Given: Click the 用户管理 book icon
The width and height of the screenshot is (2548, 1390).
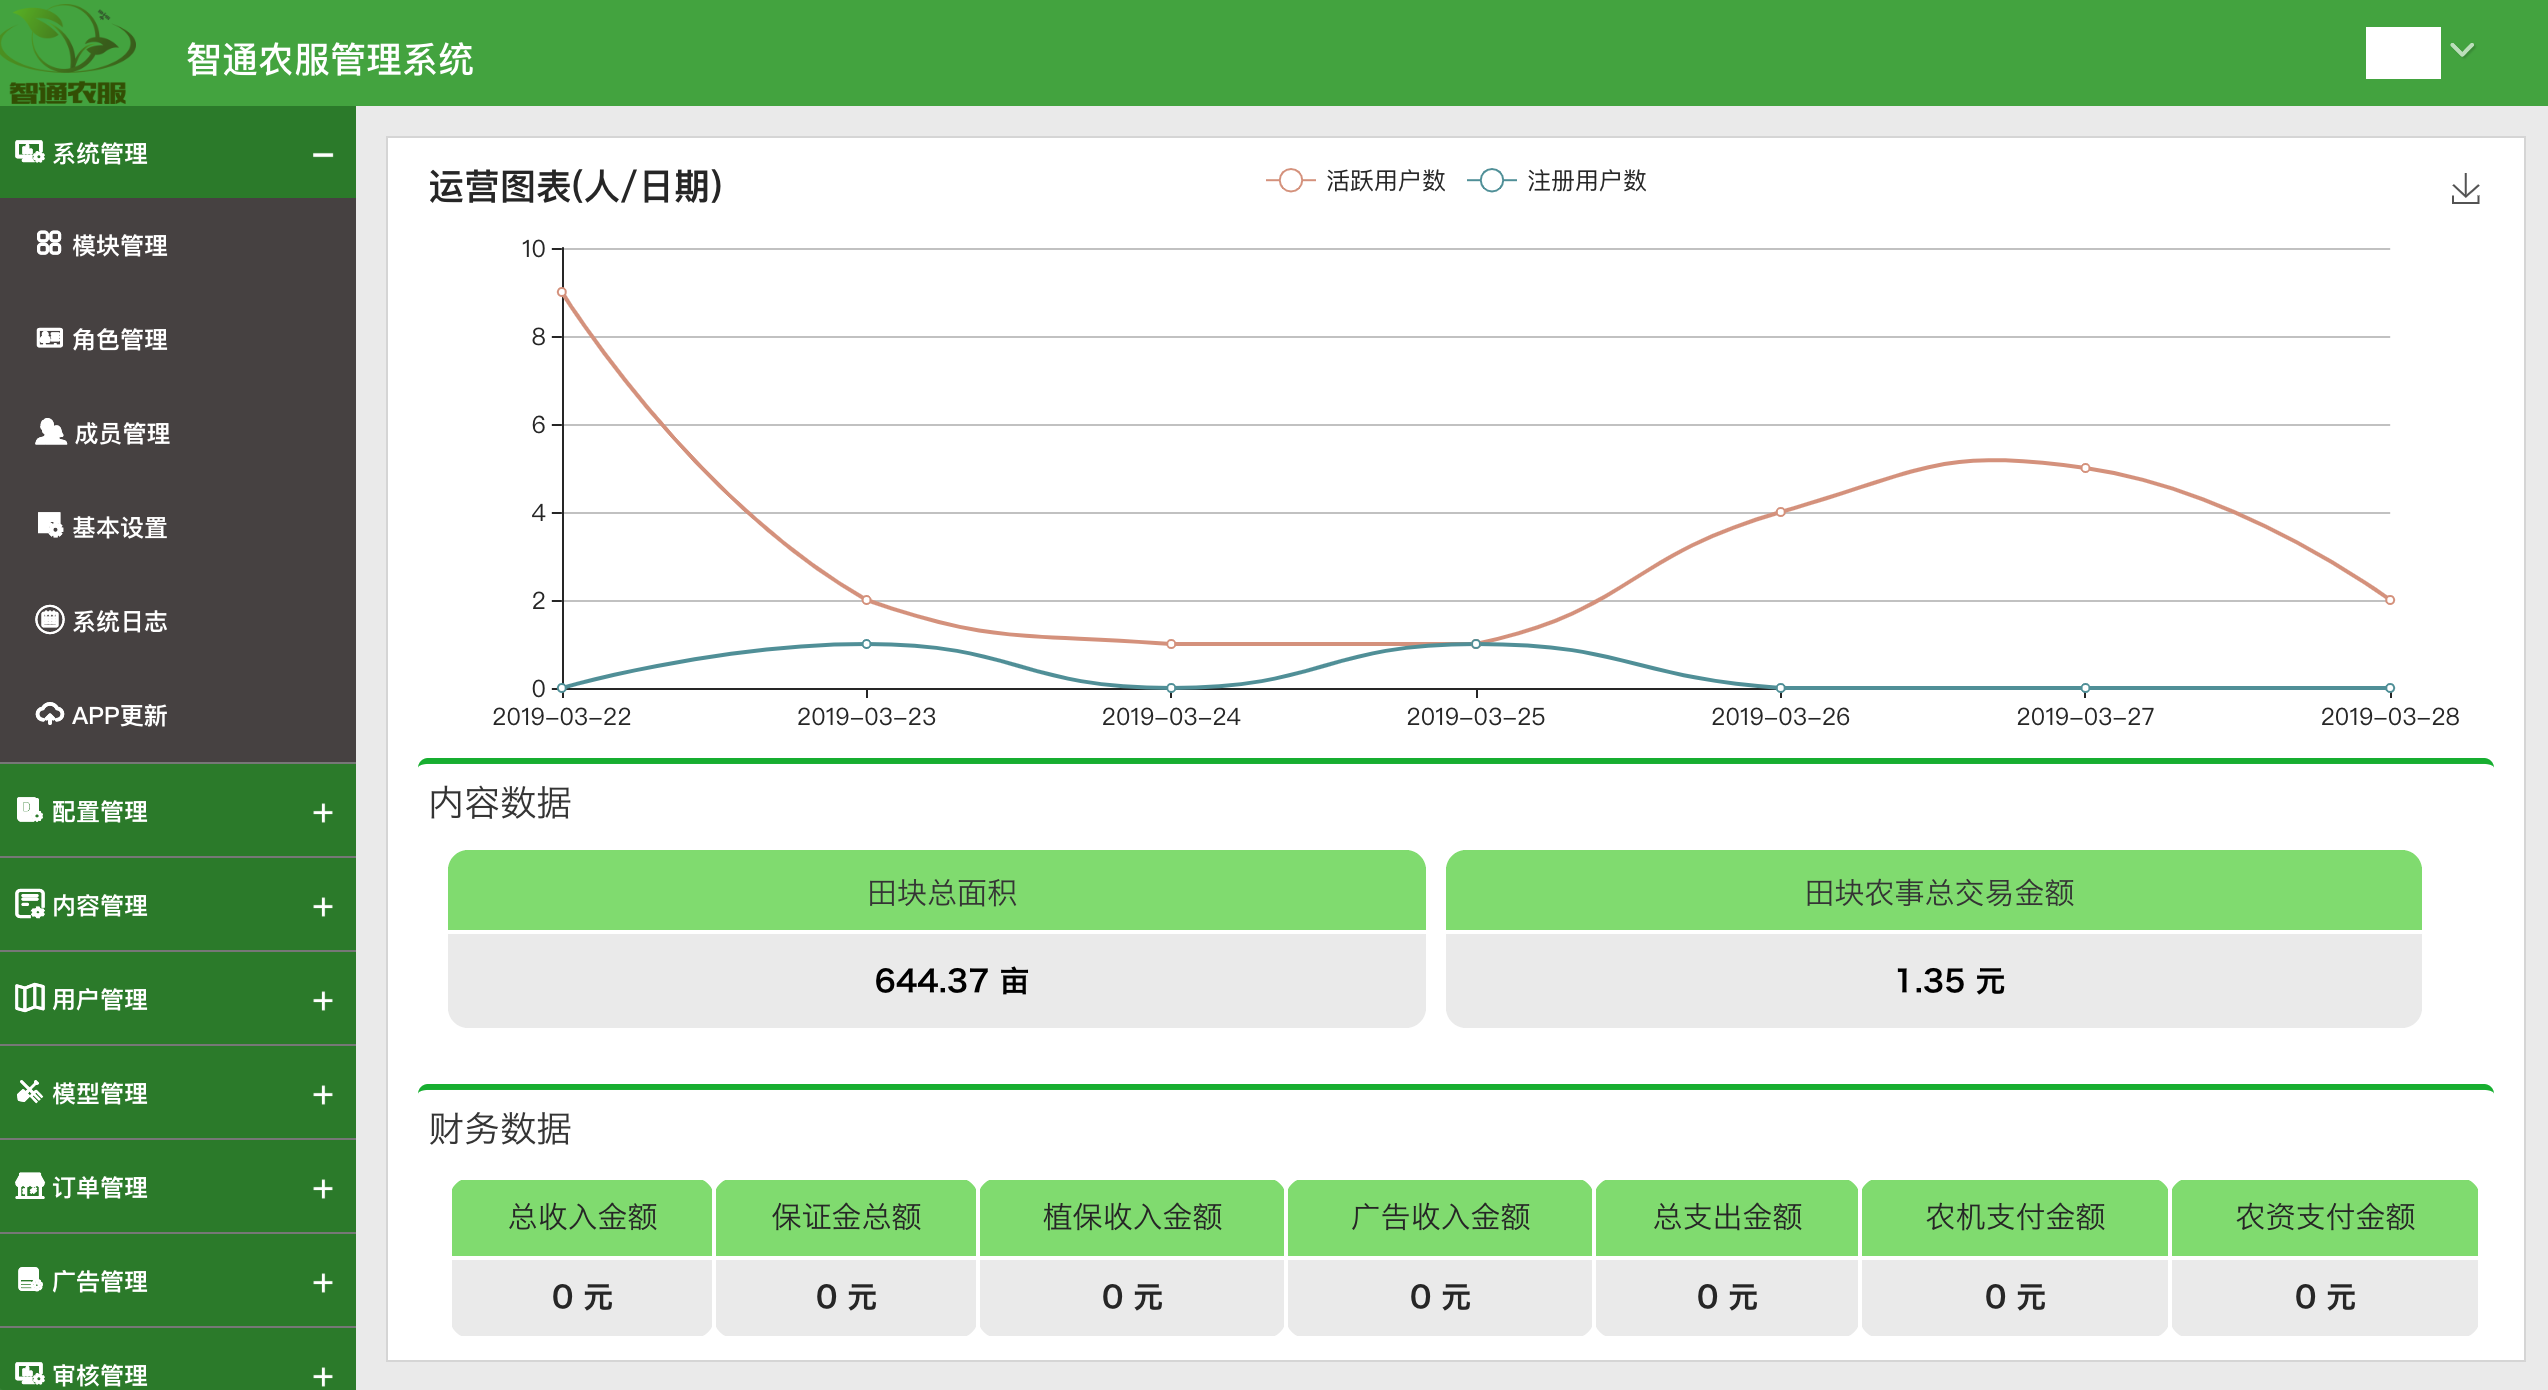Looking at the screenshot, I should click(x=29, y=997).
